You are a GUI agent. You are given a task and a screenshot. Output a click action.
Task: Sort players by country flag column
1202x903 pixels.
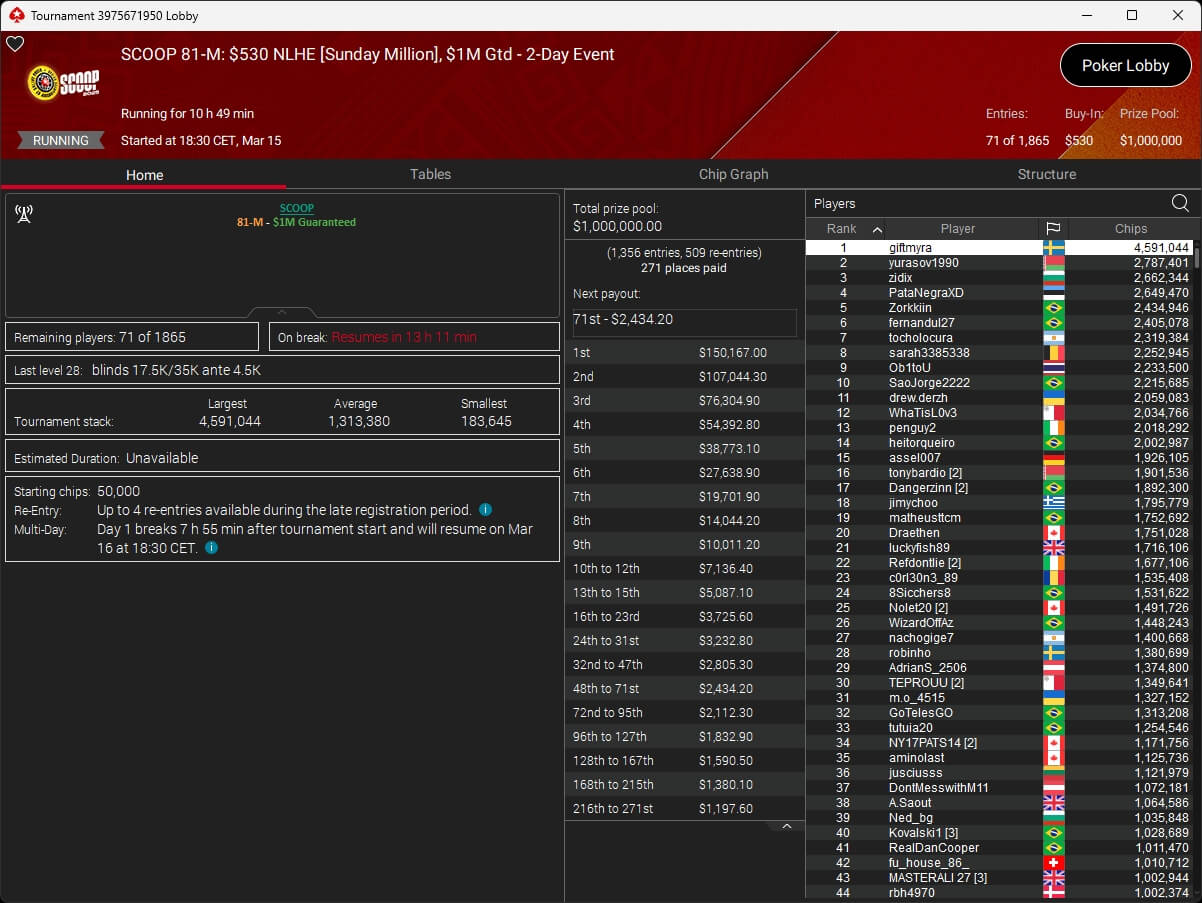(1053, 229)
